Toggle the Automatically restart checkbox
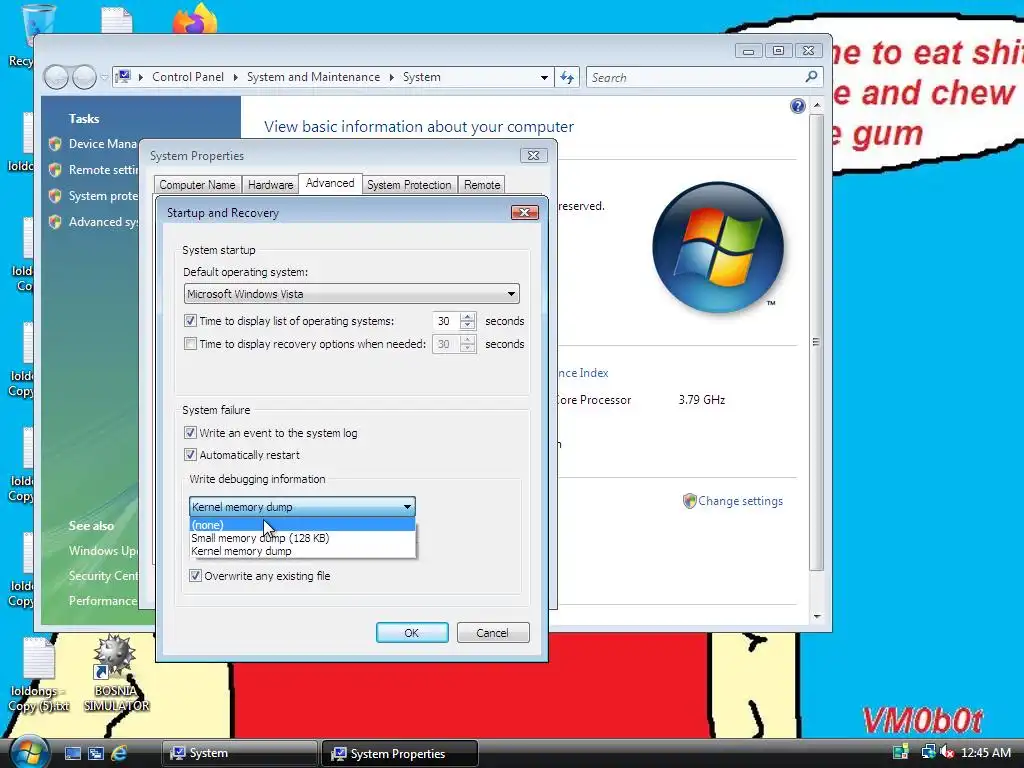 190,455
